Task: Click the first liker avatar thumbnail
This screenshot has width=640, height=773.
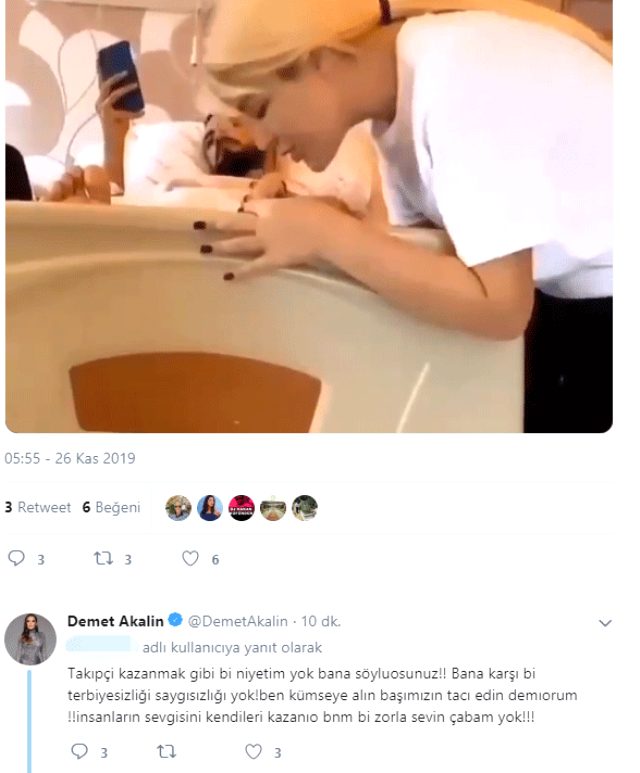Action: tap(178, 507)
